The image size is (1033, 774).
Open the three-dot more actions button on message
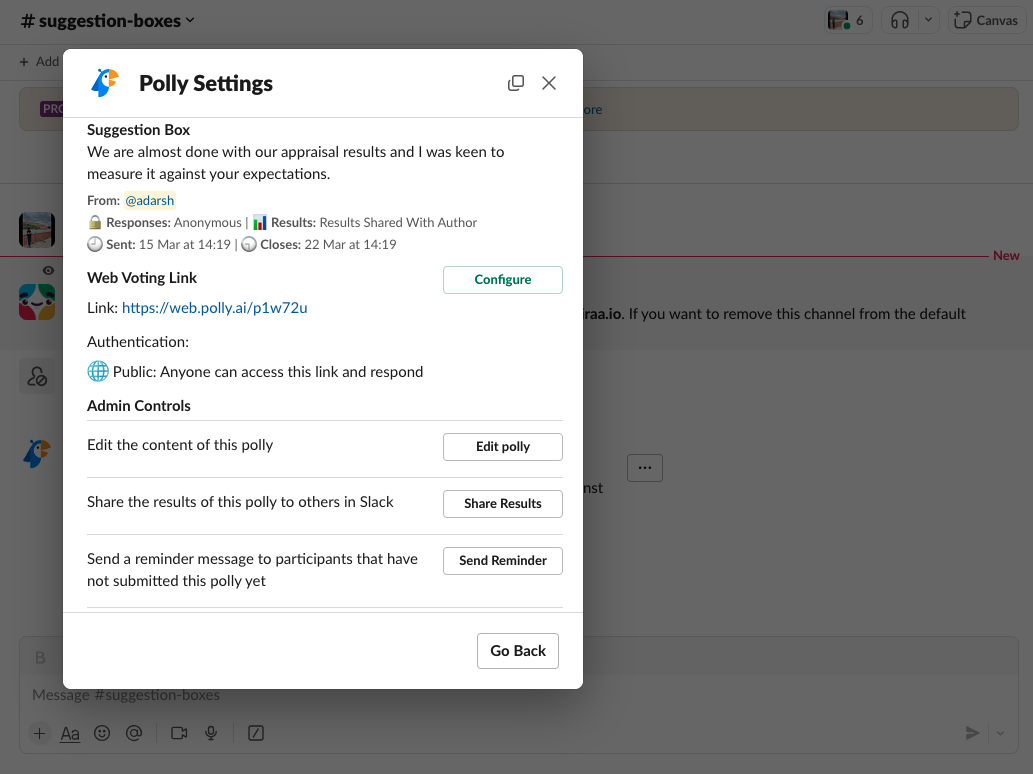coord(645,468)
